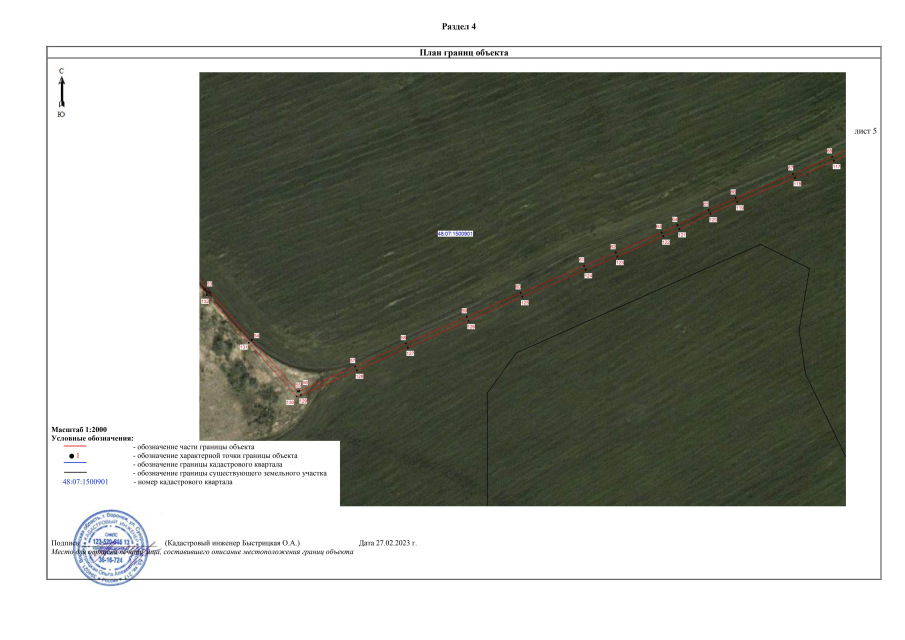Select point label 131 on the boundary
Image resolution: width=905 pixels, height=640 pixels.
click(244, 347)
